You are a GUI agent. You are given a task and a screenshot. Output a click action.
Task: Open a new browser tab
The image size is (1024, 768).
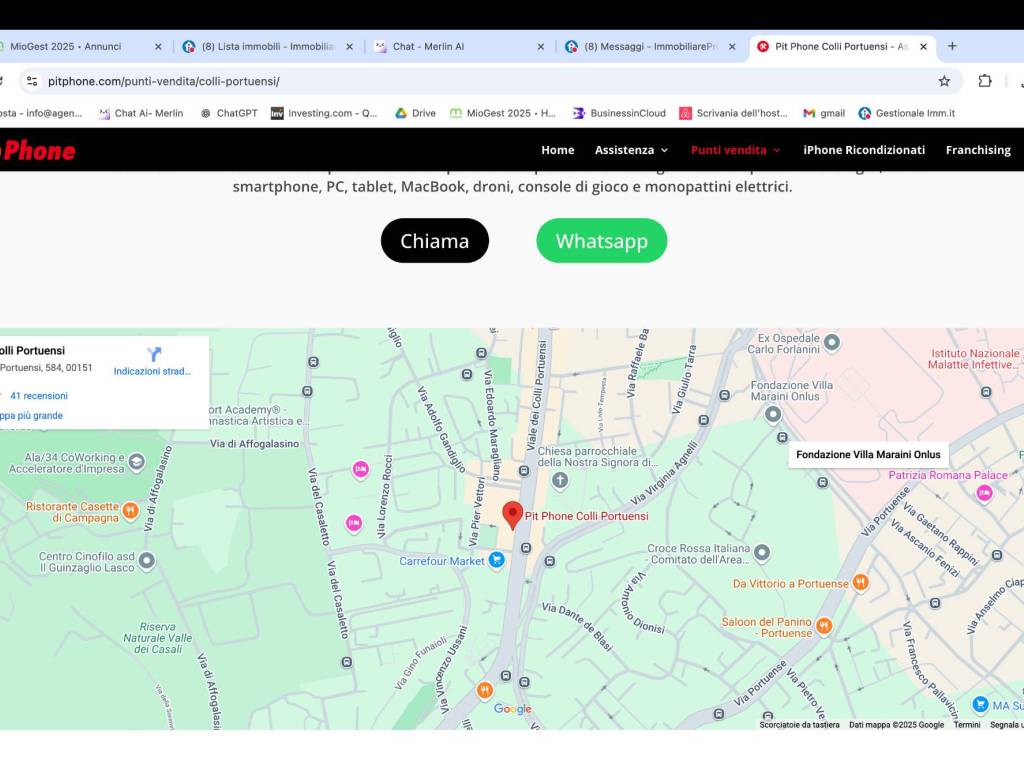pyautogui.click(x=952, y=46)
